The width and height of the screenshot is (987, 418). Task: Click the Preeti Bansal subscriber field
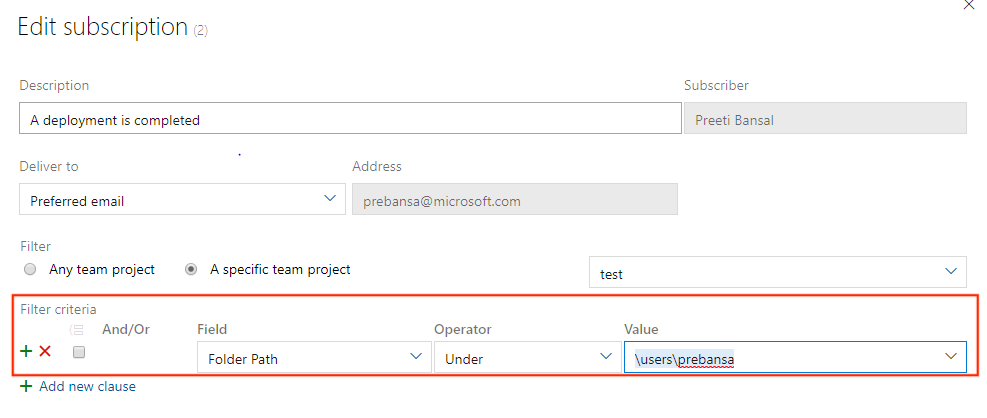[x=824, y=119]
